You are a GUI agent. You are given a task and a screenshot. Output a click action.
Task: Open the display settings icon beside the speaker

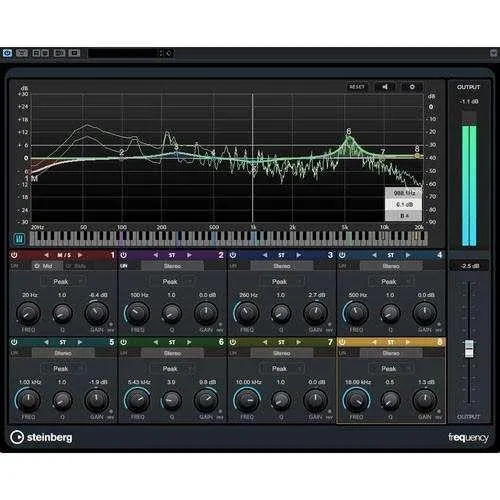(412, 87)
